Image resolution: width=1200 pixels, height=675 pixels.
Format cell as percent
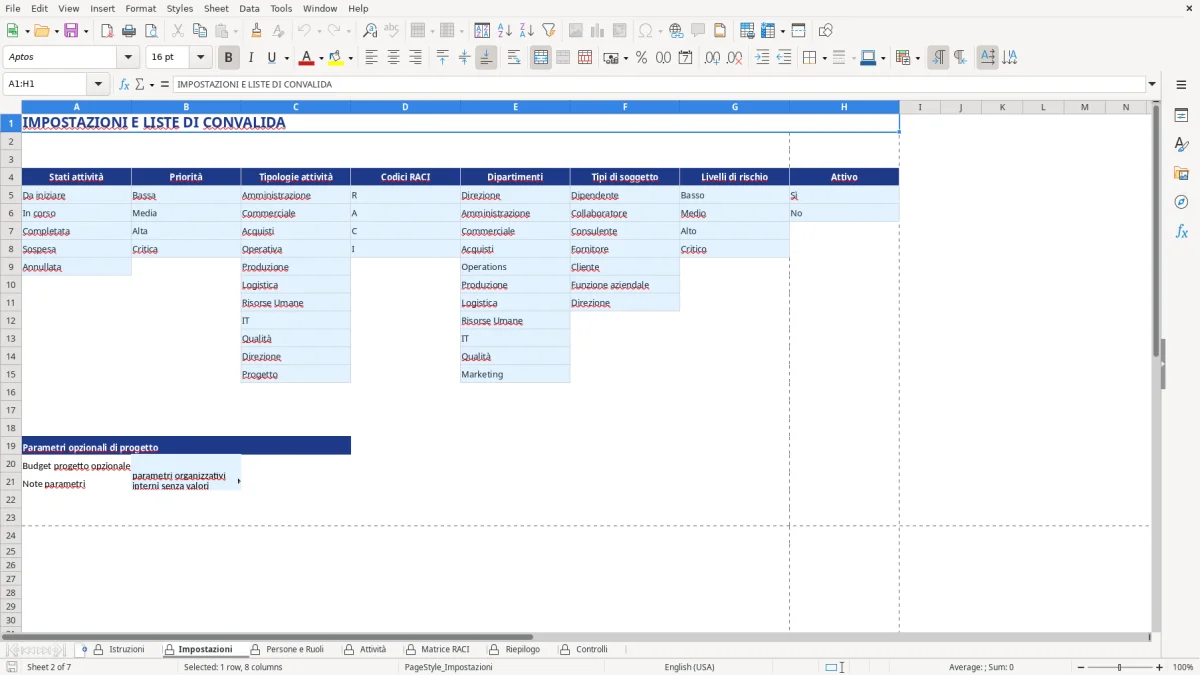click(641, 58)
